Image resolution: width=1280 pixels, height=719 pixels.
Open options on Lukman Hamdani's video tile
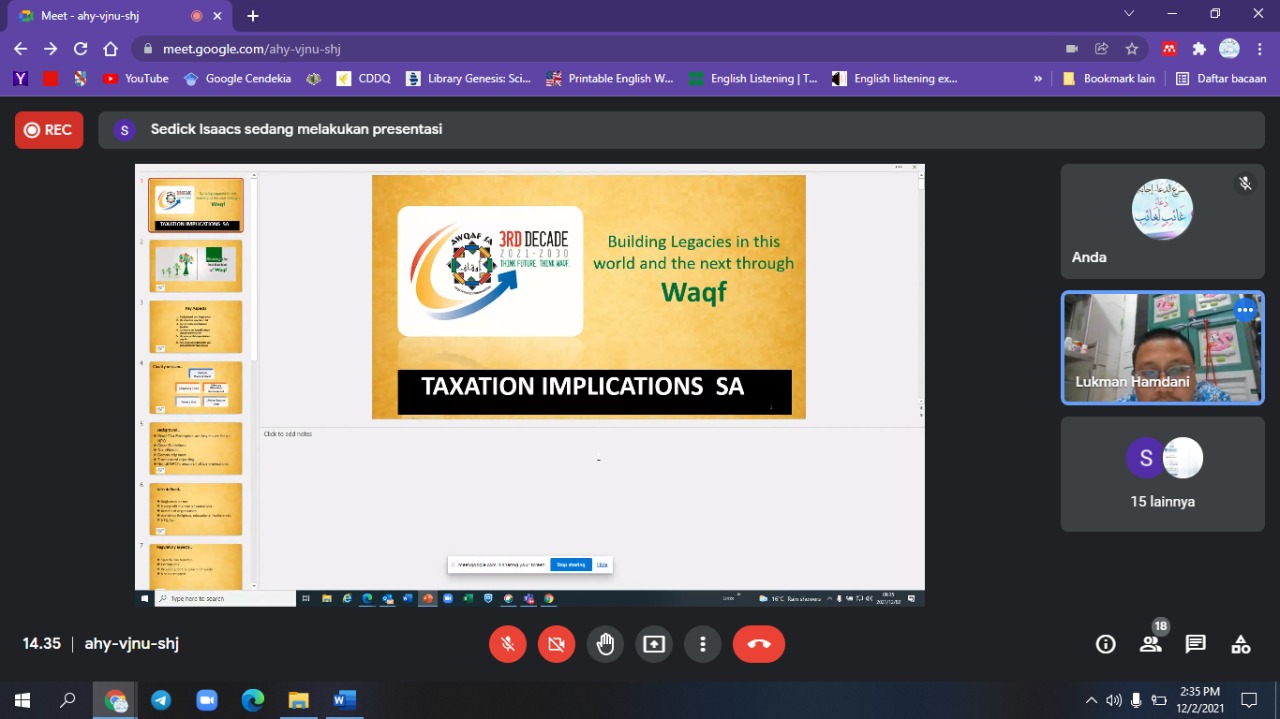(1245, 310)
